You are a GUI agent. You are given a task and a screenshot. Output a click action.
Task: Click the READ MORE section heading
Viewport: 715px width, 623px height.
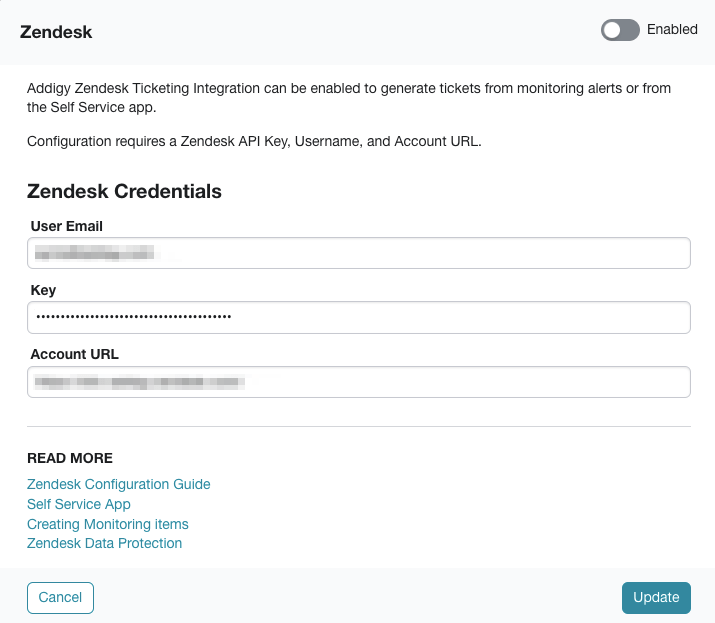tap(70, 458)
